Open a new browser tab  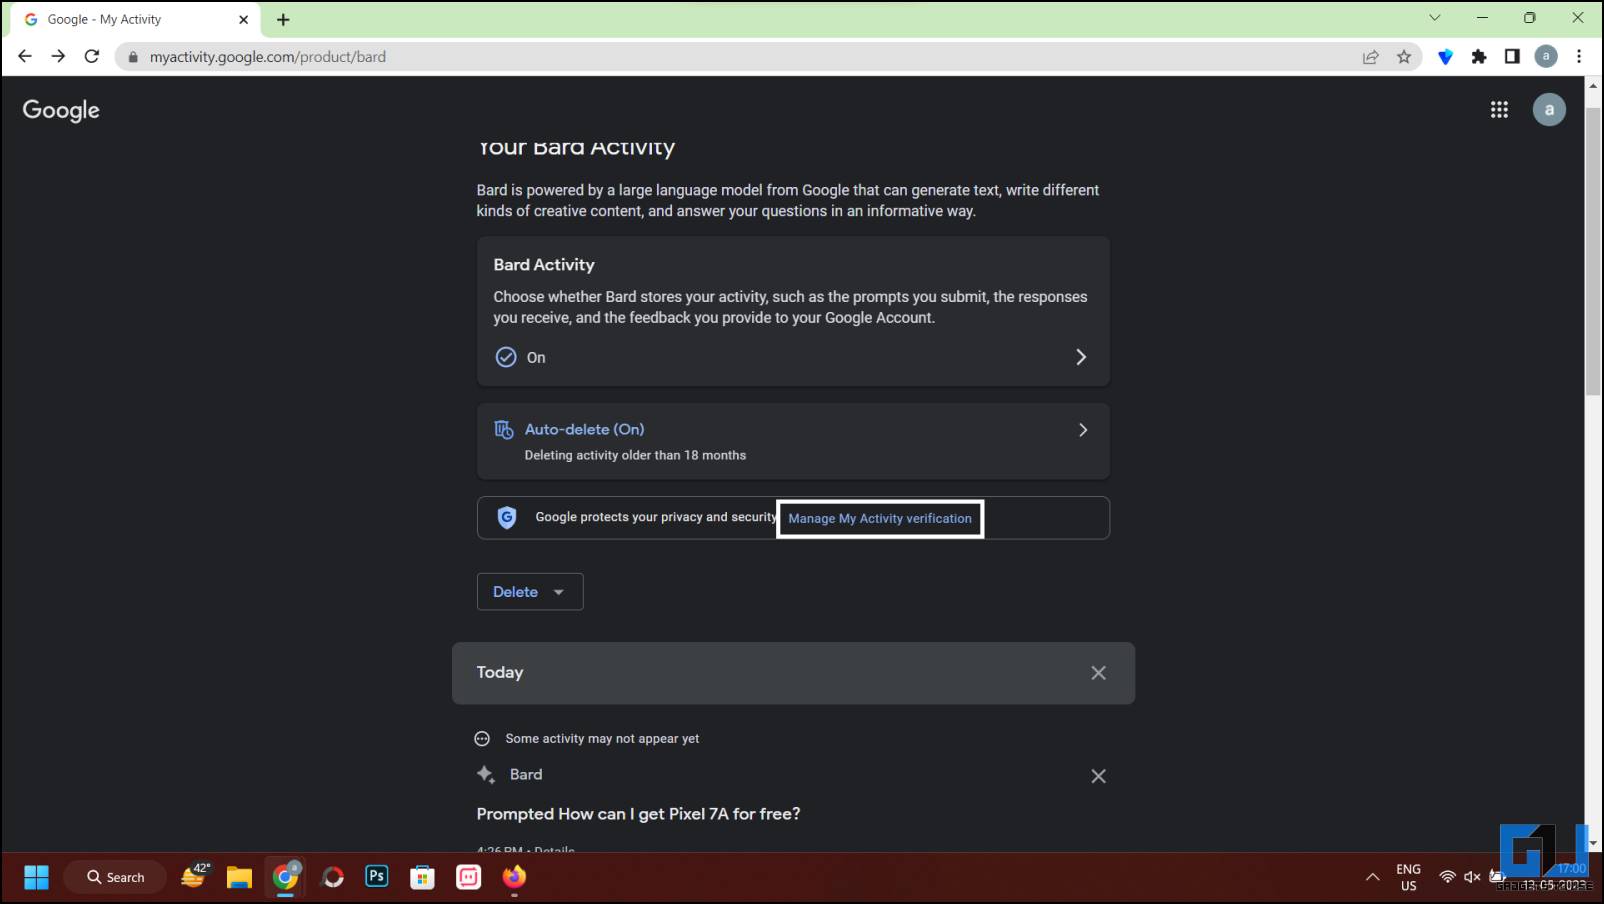(283, 19)
